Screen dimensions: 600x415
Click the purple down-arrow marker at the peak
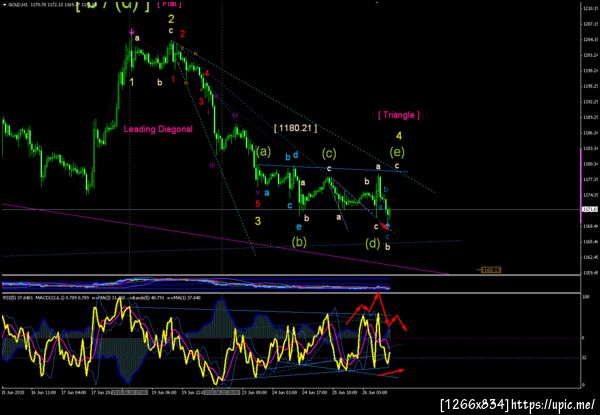132,32
